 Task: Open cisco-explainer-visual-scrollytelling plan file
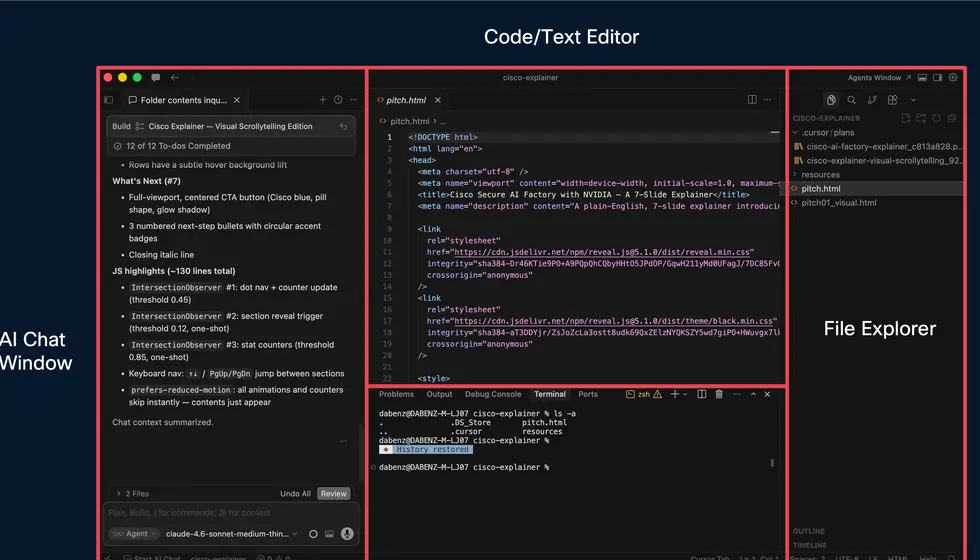pos(876,161)
